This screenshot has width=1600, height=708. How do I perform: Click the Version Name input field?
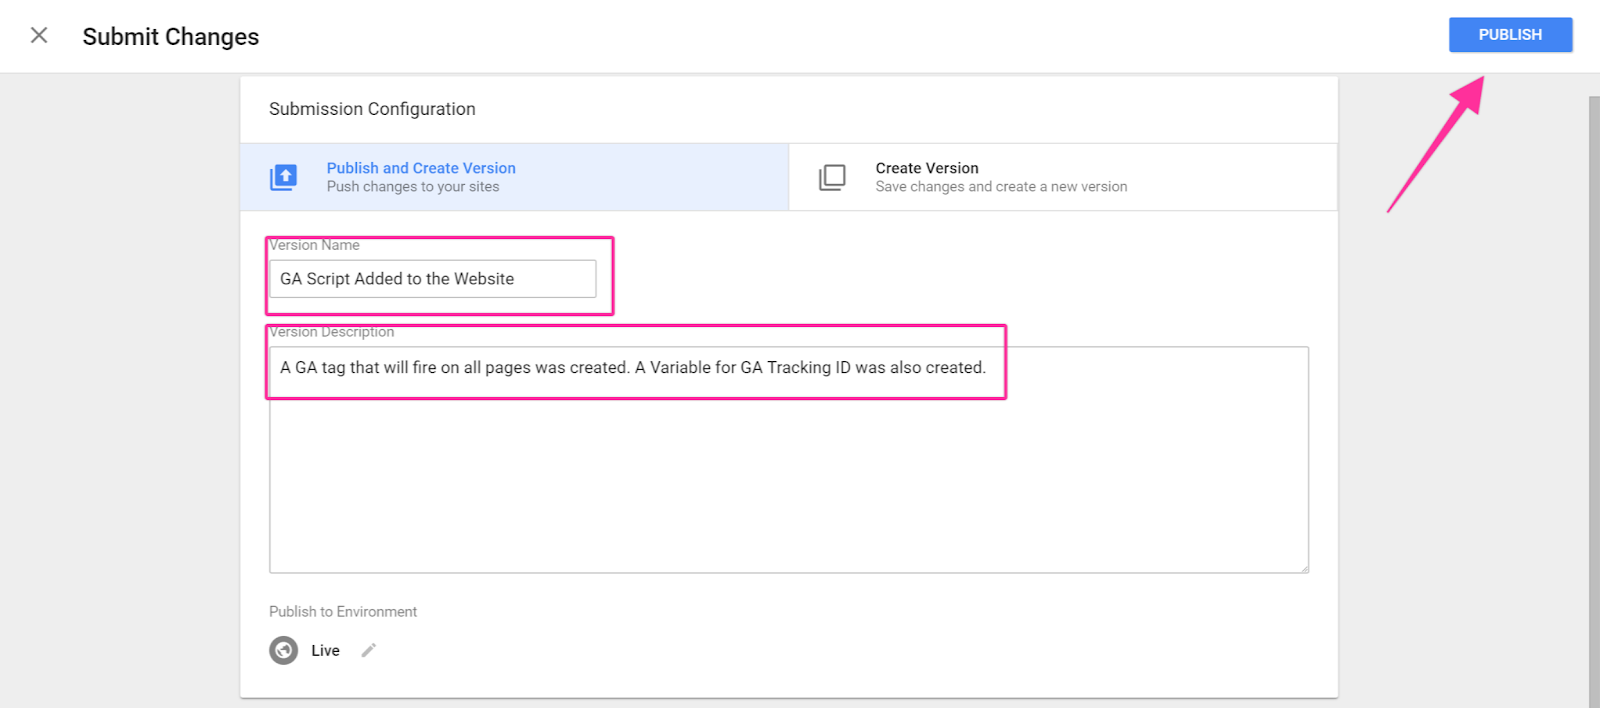pyautogui.click(x=432, y=279)
